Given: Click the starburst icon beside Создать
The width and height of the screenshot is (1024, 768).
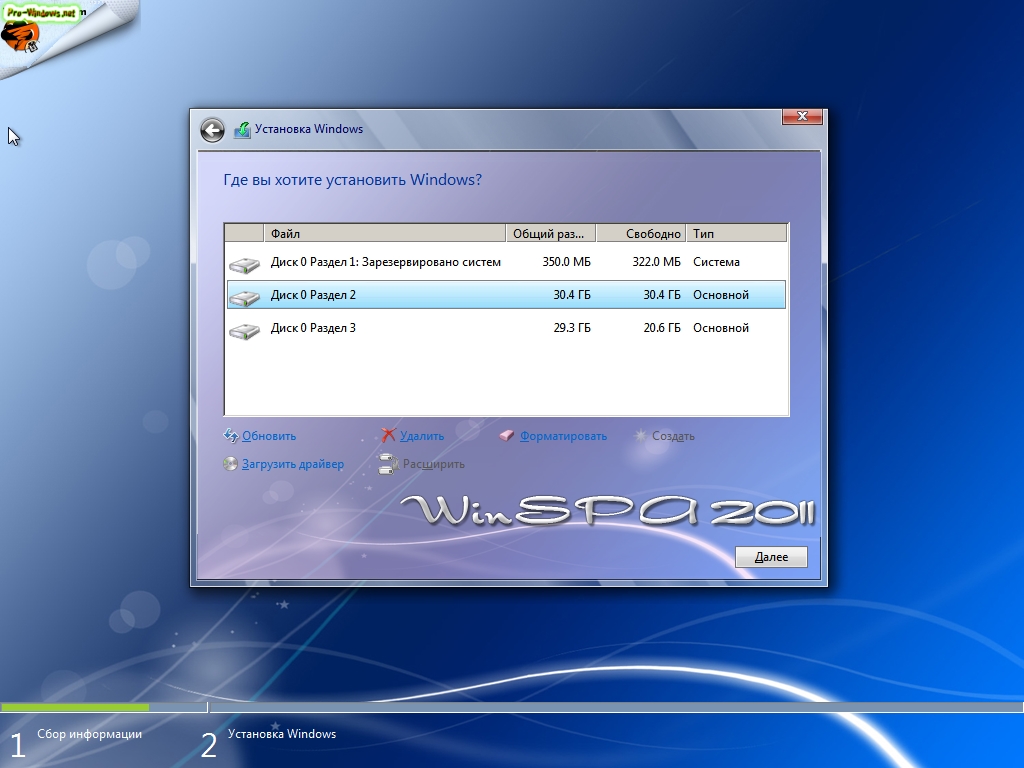Looking at the screenshot, I should 641,436.
